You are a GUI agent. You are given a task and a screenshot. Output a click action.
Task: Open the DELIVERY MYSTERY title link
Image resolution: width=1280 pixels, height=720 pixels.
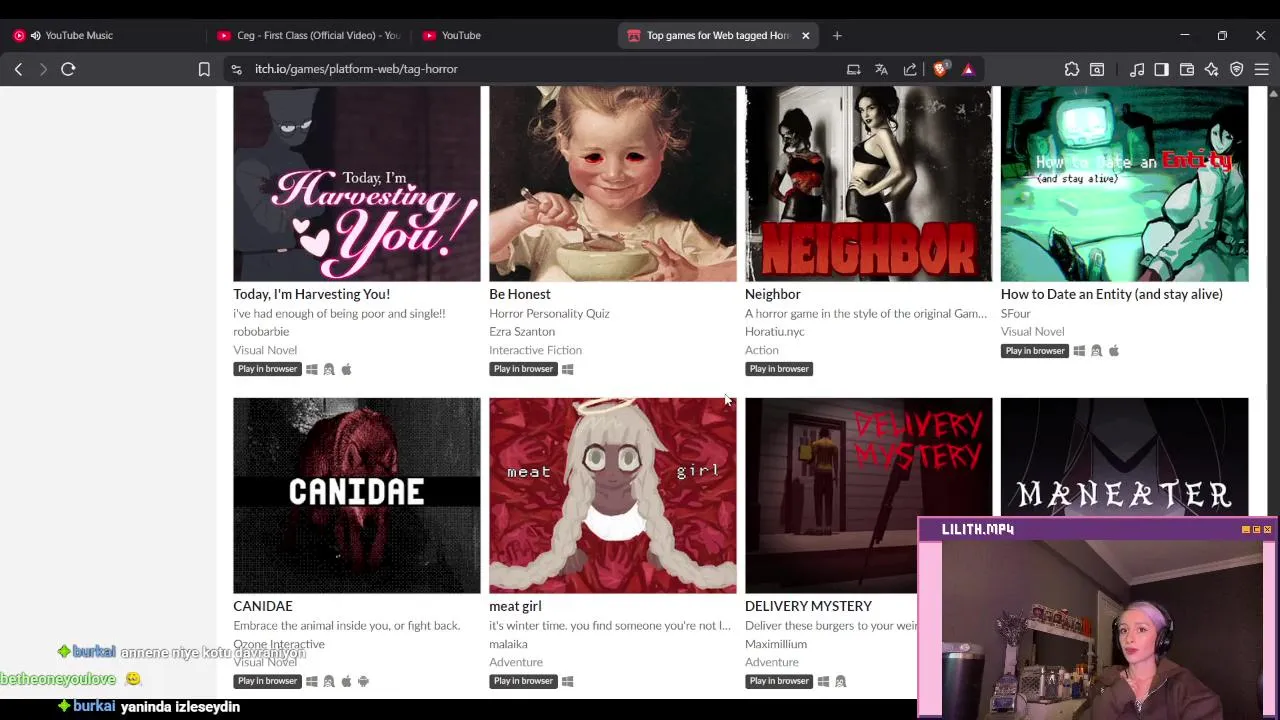[x=808, y=606]
